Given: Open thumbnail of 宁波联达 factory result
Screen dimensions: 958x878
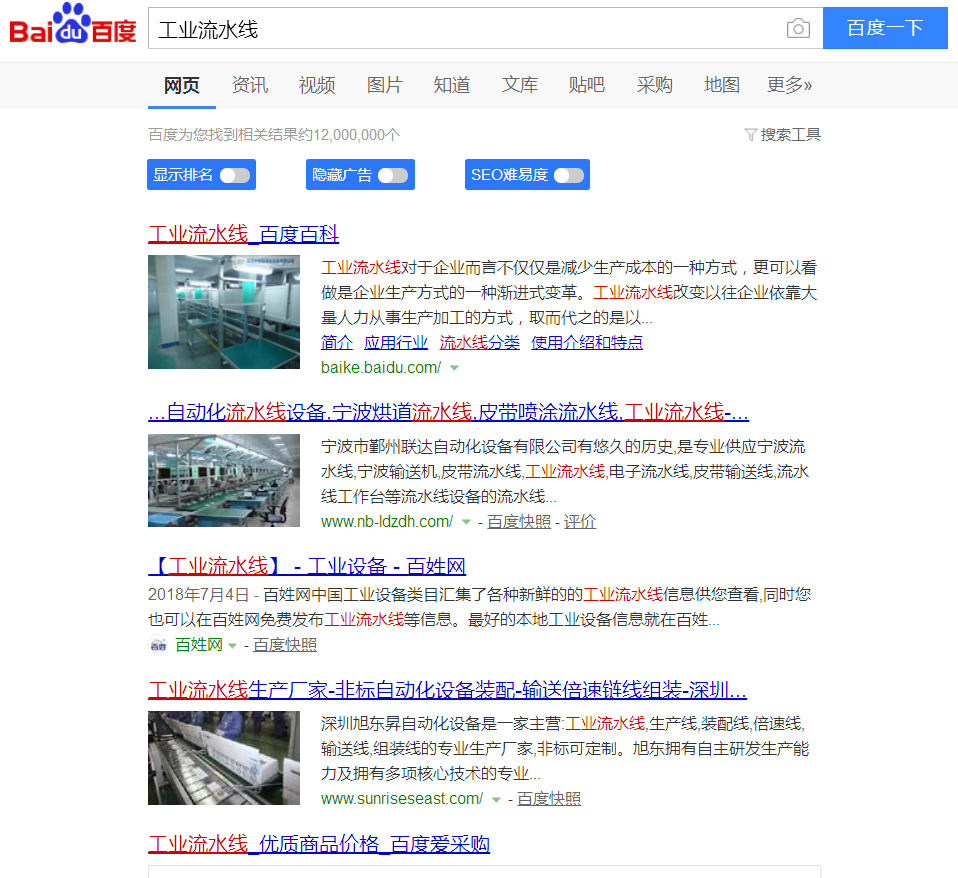Looking at the screenshot, I should click(224, 480).
